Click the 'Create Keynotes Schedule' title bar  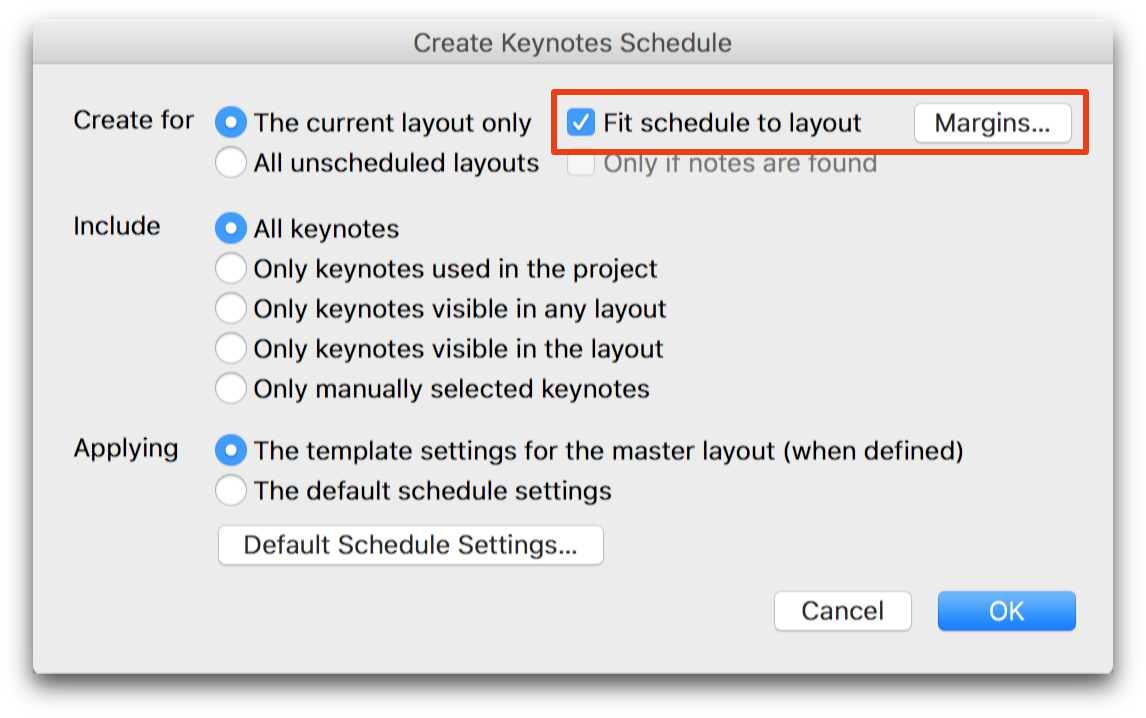572,43
